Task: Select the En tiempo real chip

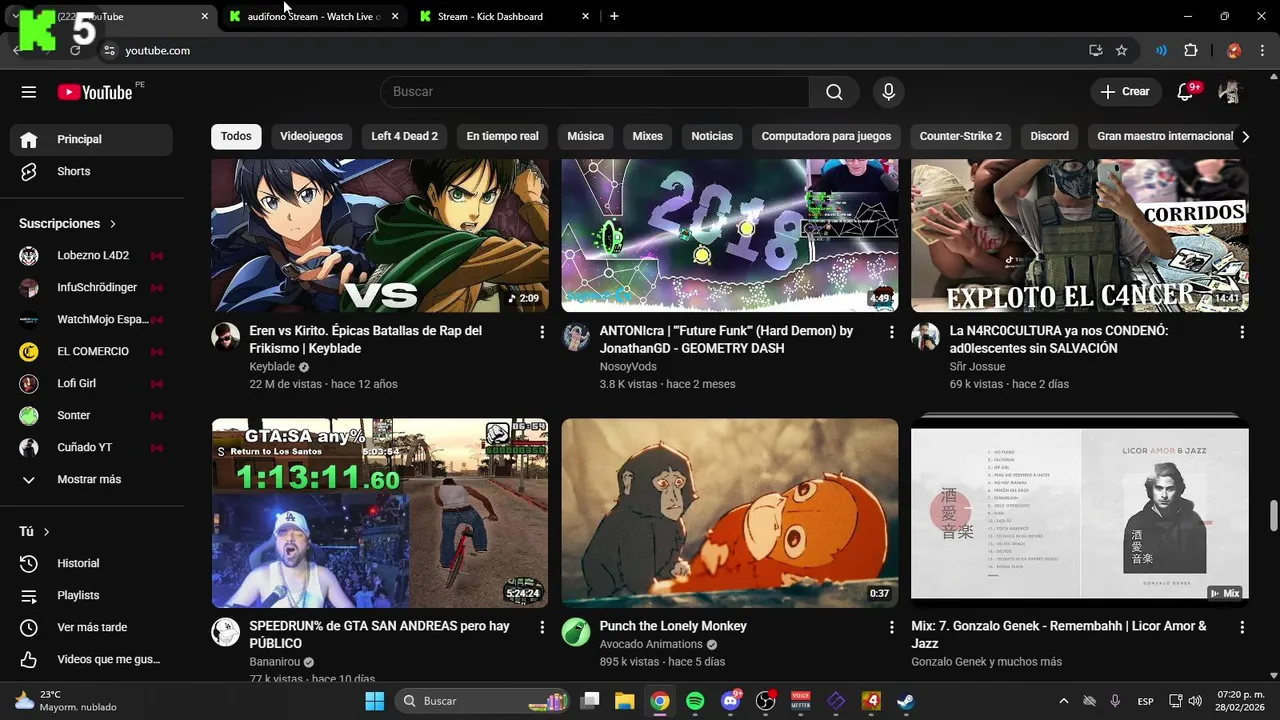Action: (x=502, y=136)
